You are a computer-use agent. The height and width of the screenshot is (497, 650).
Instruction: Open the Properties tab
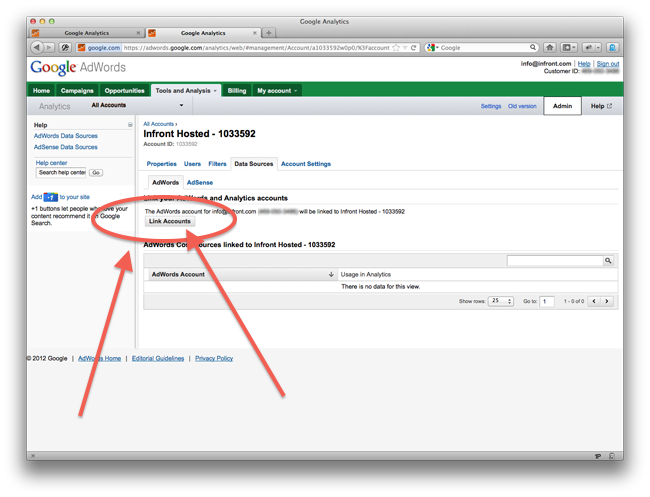(x=161, y=164)
